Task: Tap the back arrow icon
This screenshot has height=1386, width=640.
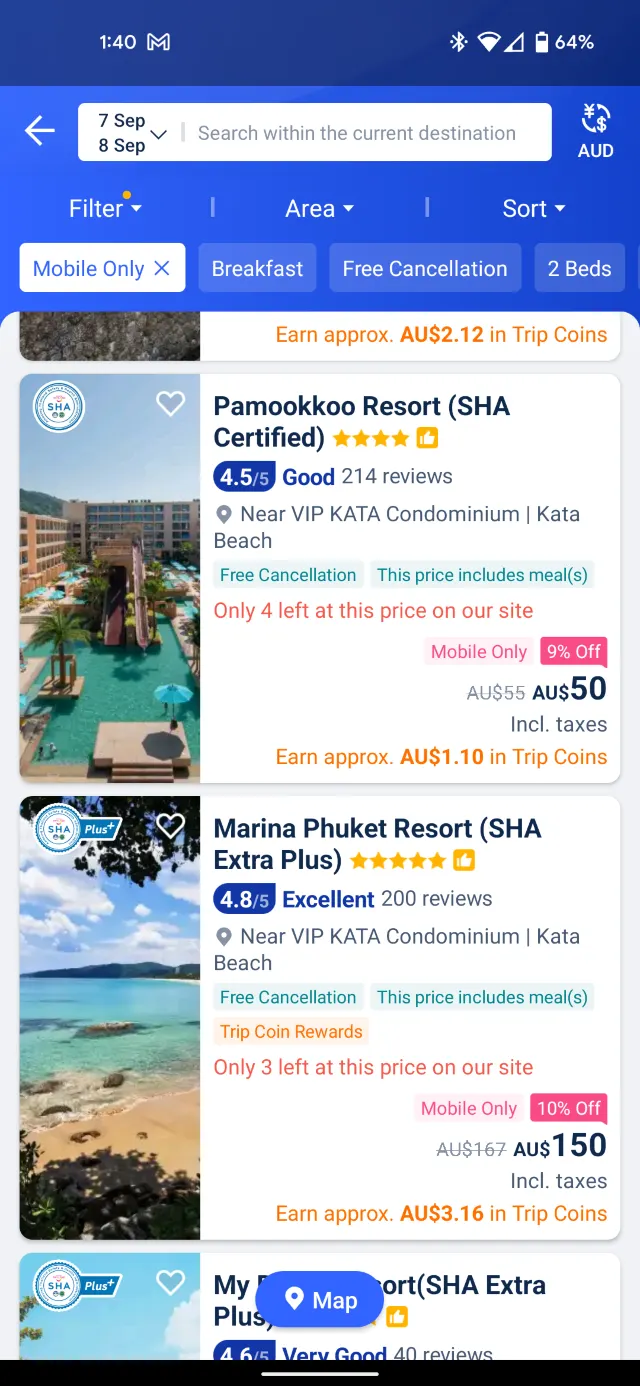Action: pyautogui.click(x=40, y=131)
